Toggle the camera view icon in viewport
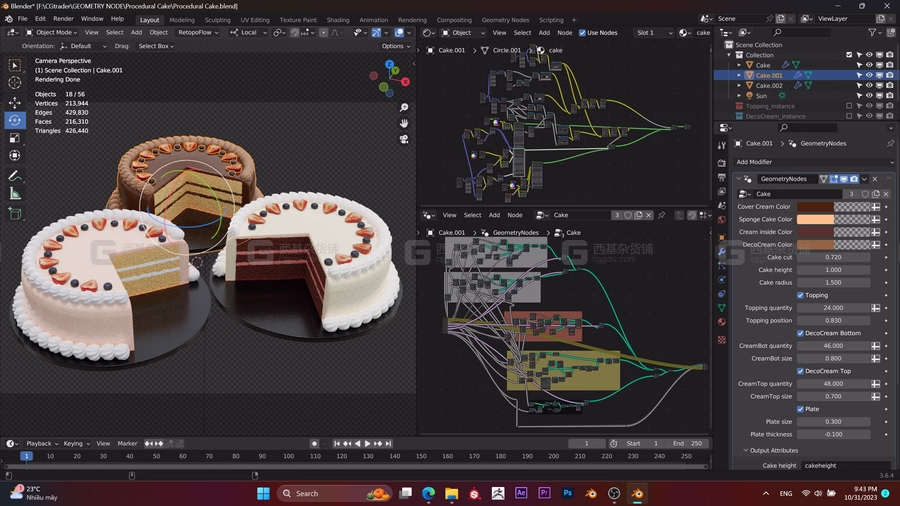Viewport: 900px width, 506px height. coord(404,139)
